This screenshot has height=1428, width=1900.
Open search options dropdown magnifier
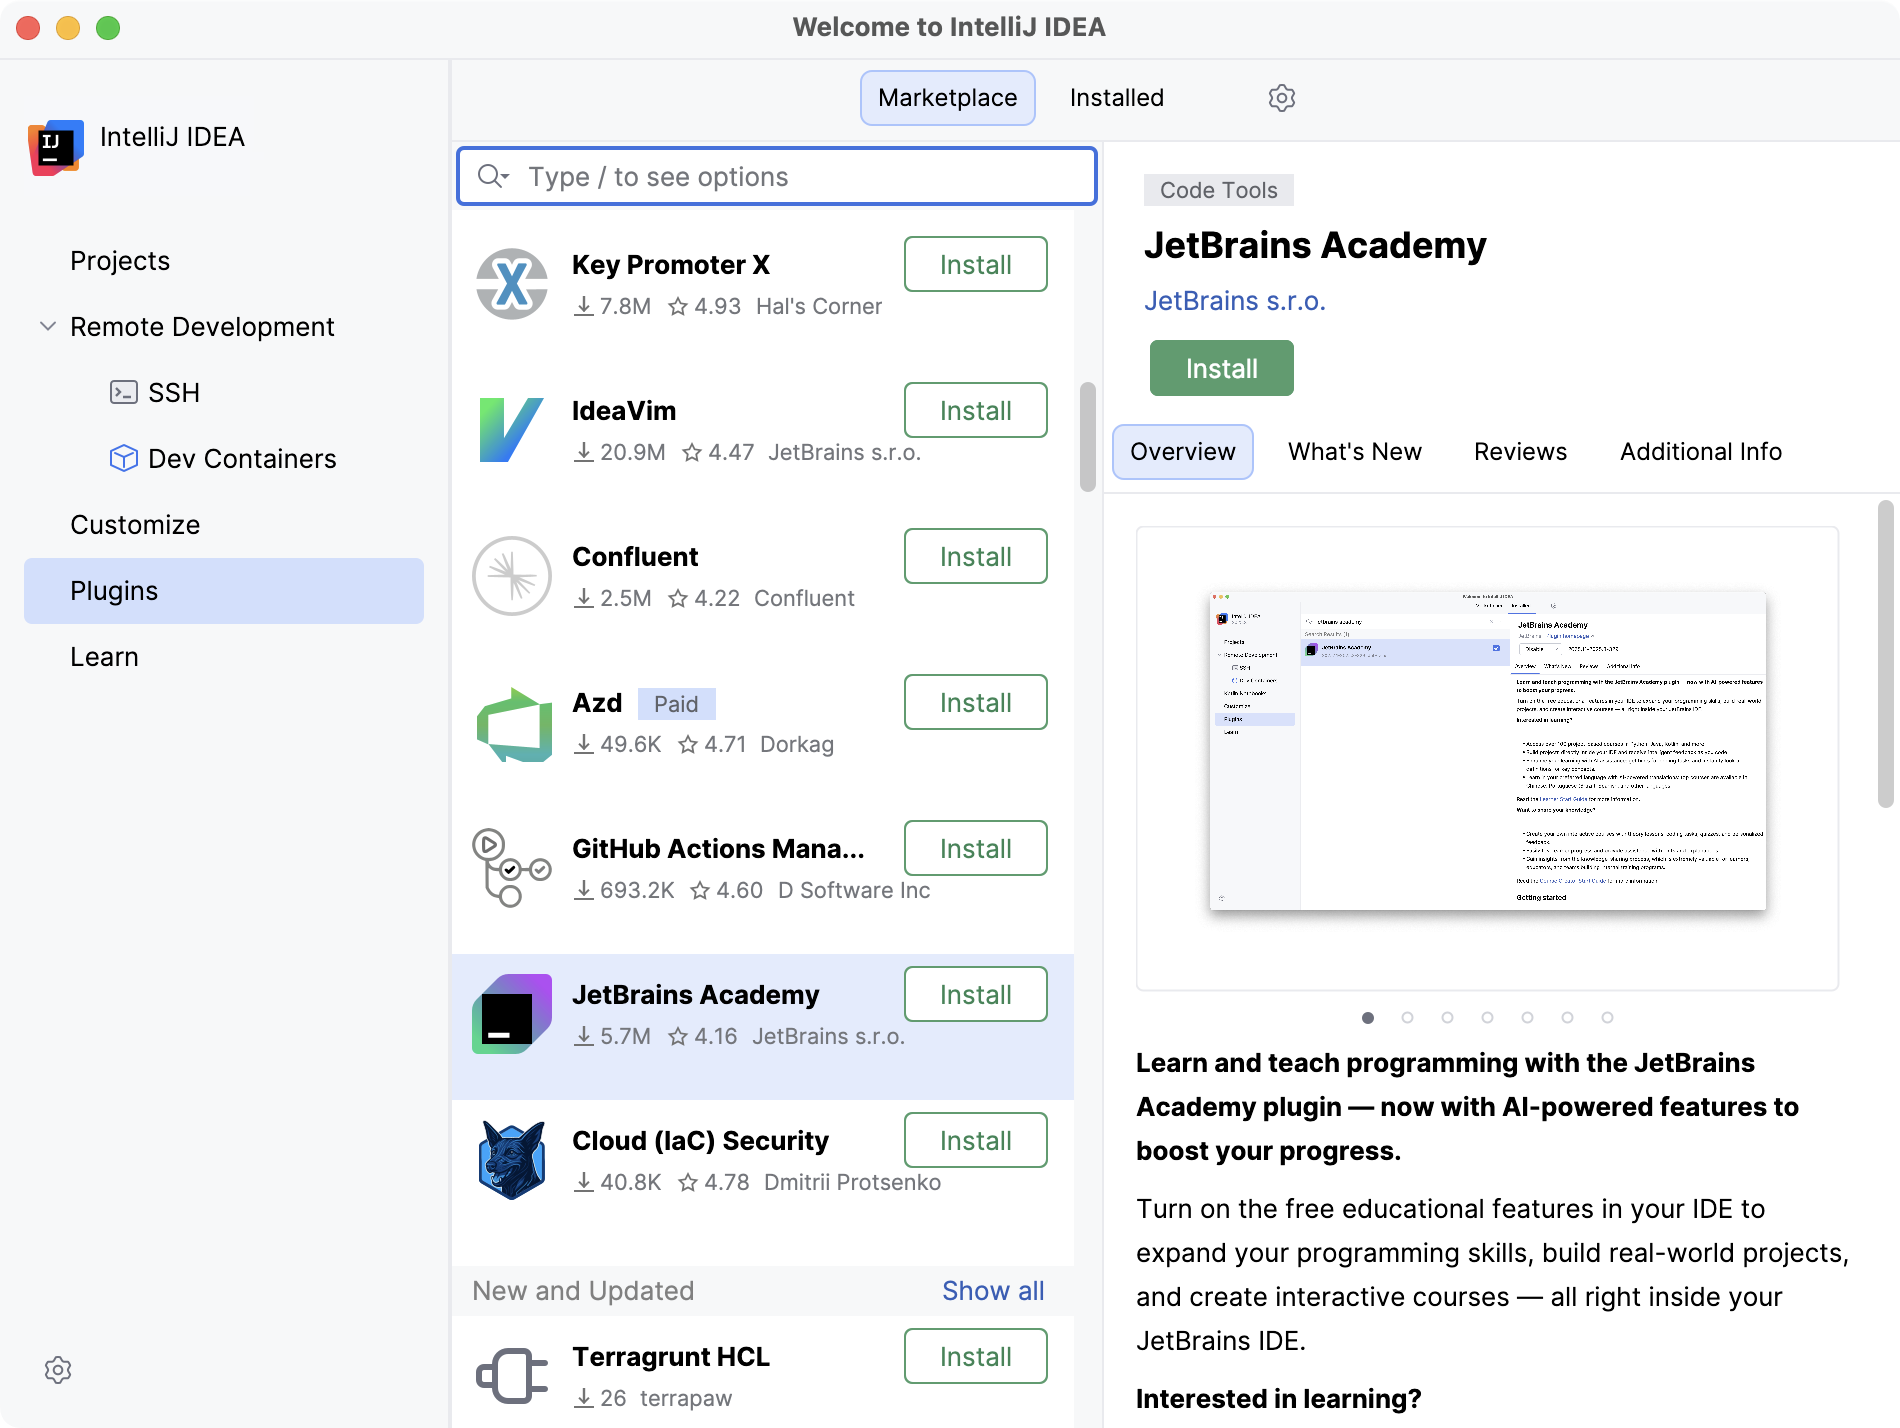493,177
